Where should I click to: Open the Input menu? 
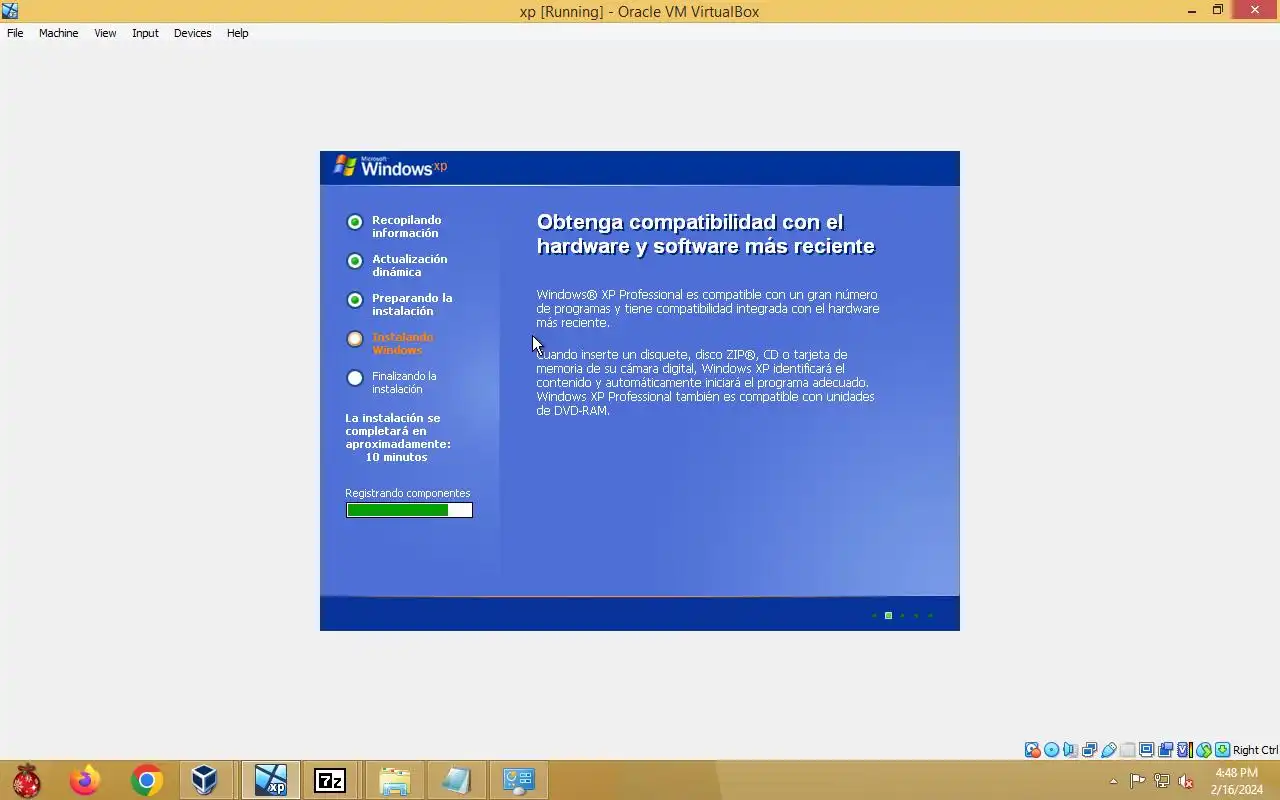pyautogui.click(x=145, y=33)
